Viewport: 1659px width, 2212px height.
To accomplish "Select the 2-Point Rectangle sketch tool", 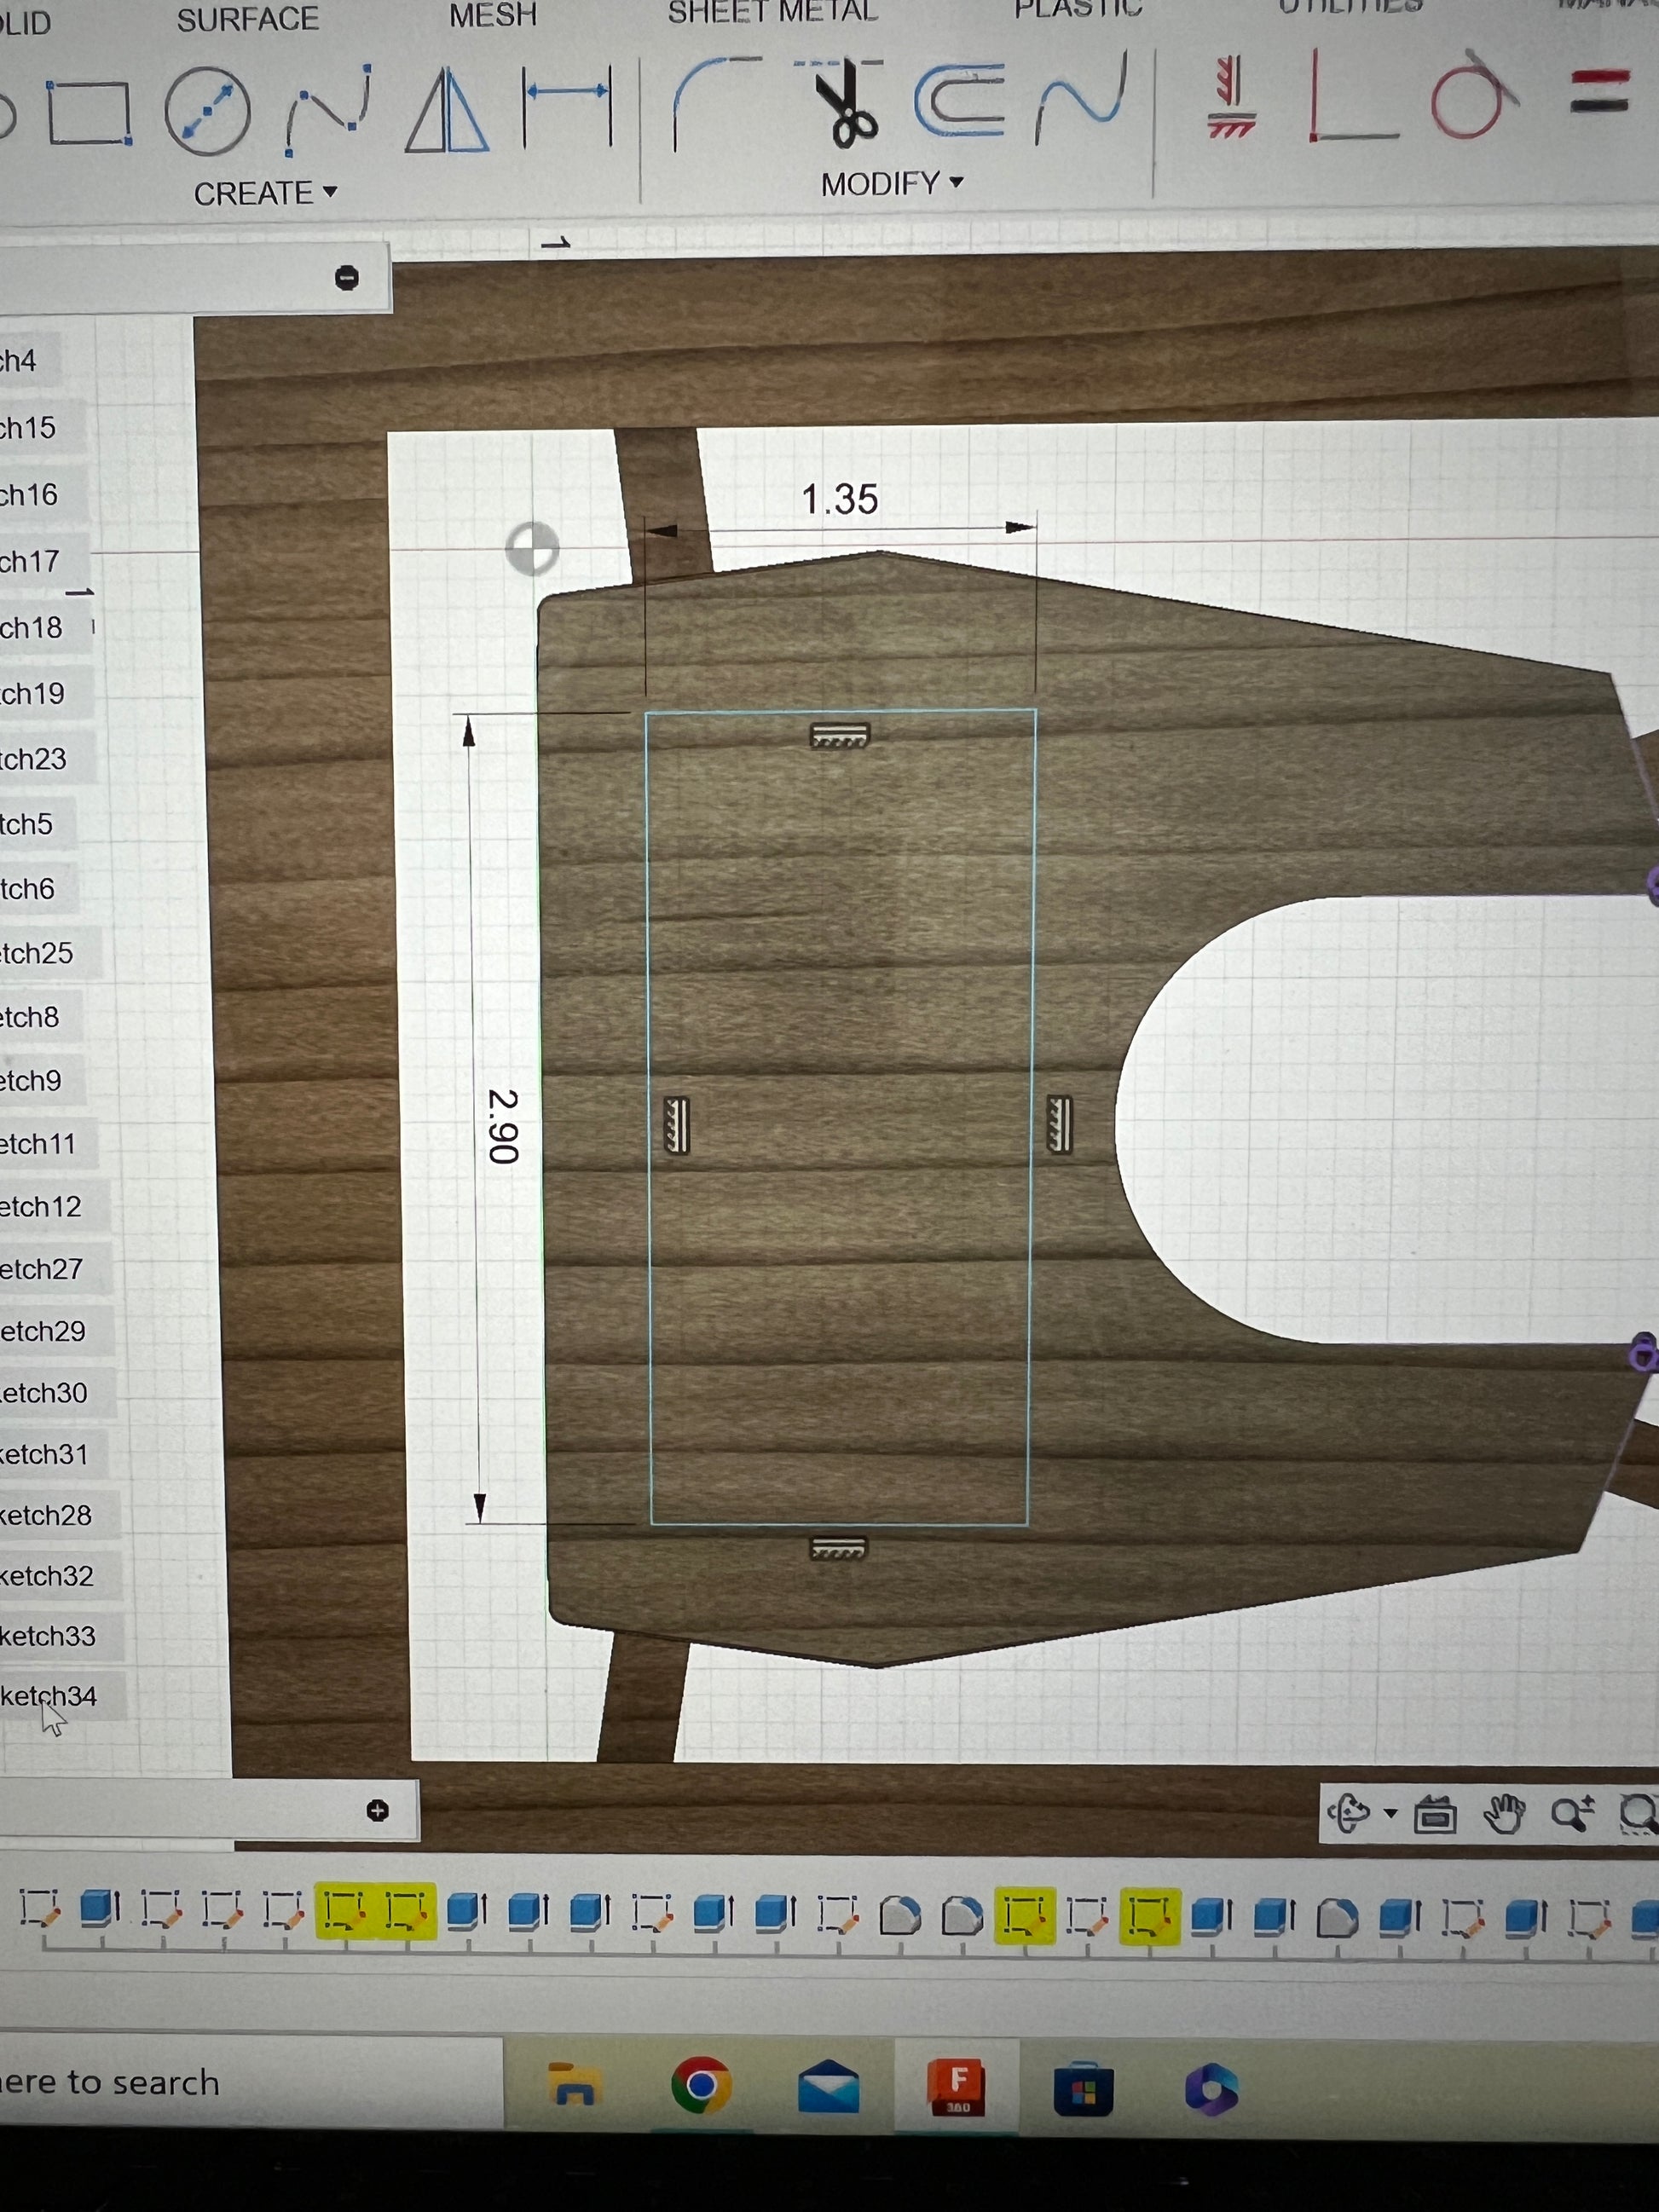I will coord(89,113).
